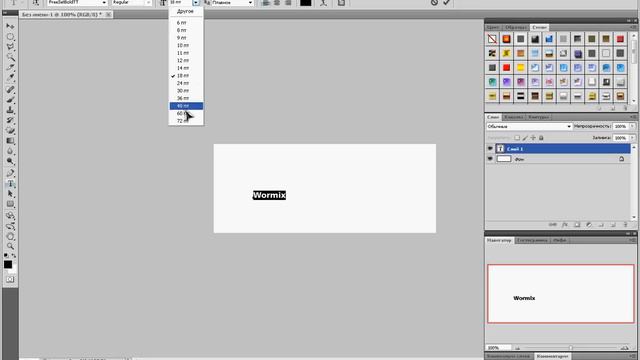Toggle the Character and Paragraph panels

[x=341, y=2]
